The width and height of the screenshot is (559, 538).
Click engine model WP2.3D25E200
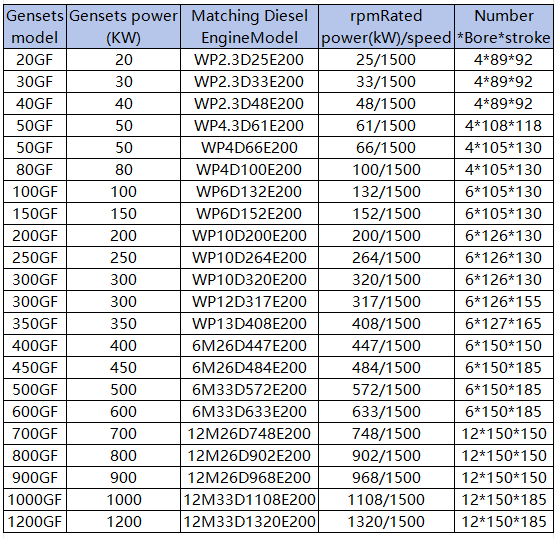(249, 60)
